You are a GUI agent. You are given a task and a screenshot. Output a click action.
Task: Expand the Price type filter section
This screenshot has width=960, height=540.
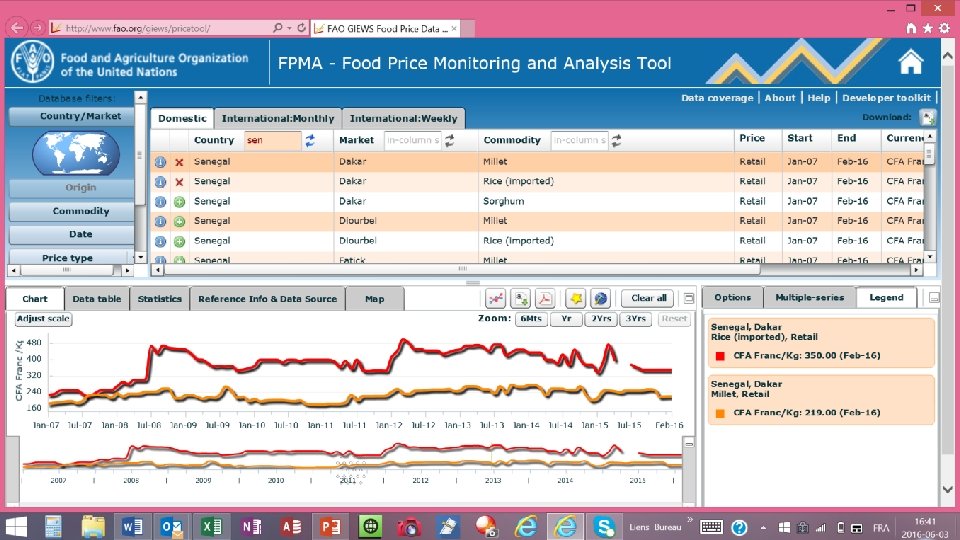(72, 258)
